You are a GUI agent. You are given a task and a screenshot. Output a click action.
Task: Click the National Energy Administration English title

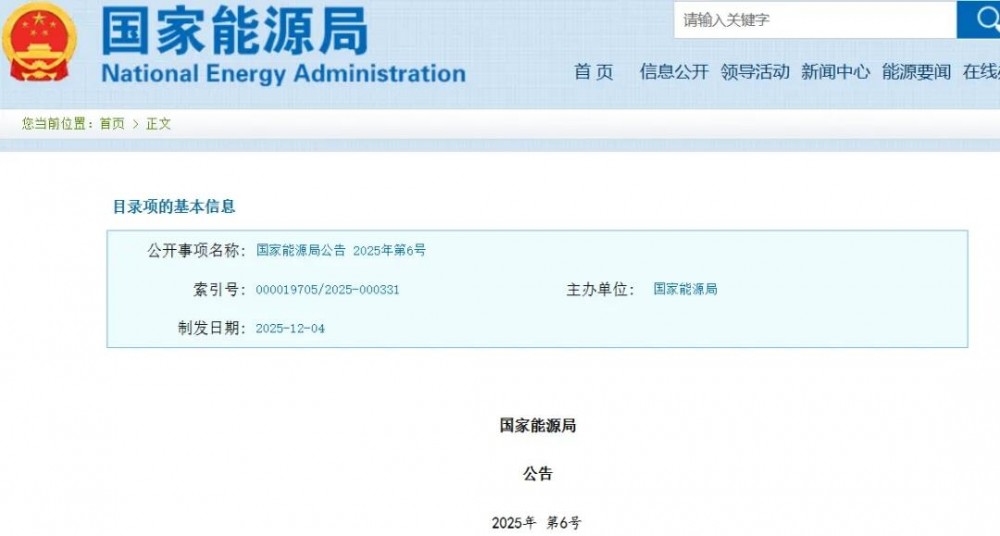coord(283,74)
